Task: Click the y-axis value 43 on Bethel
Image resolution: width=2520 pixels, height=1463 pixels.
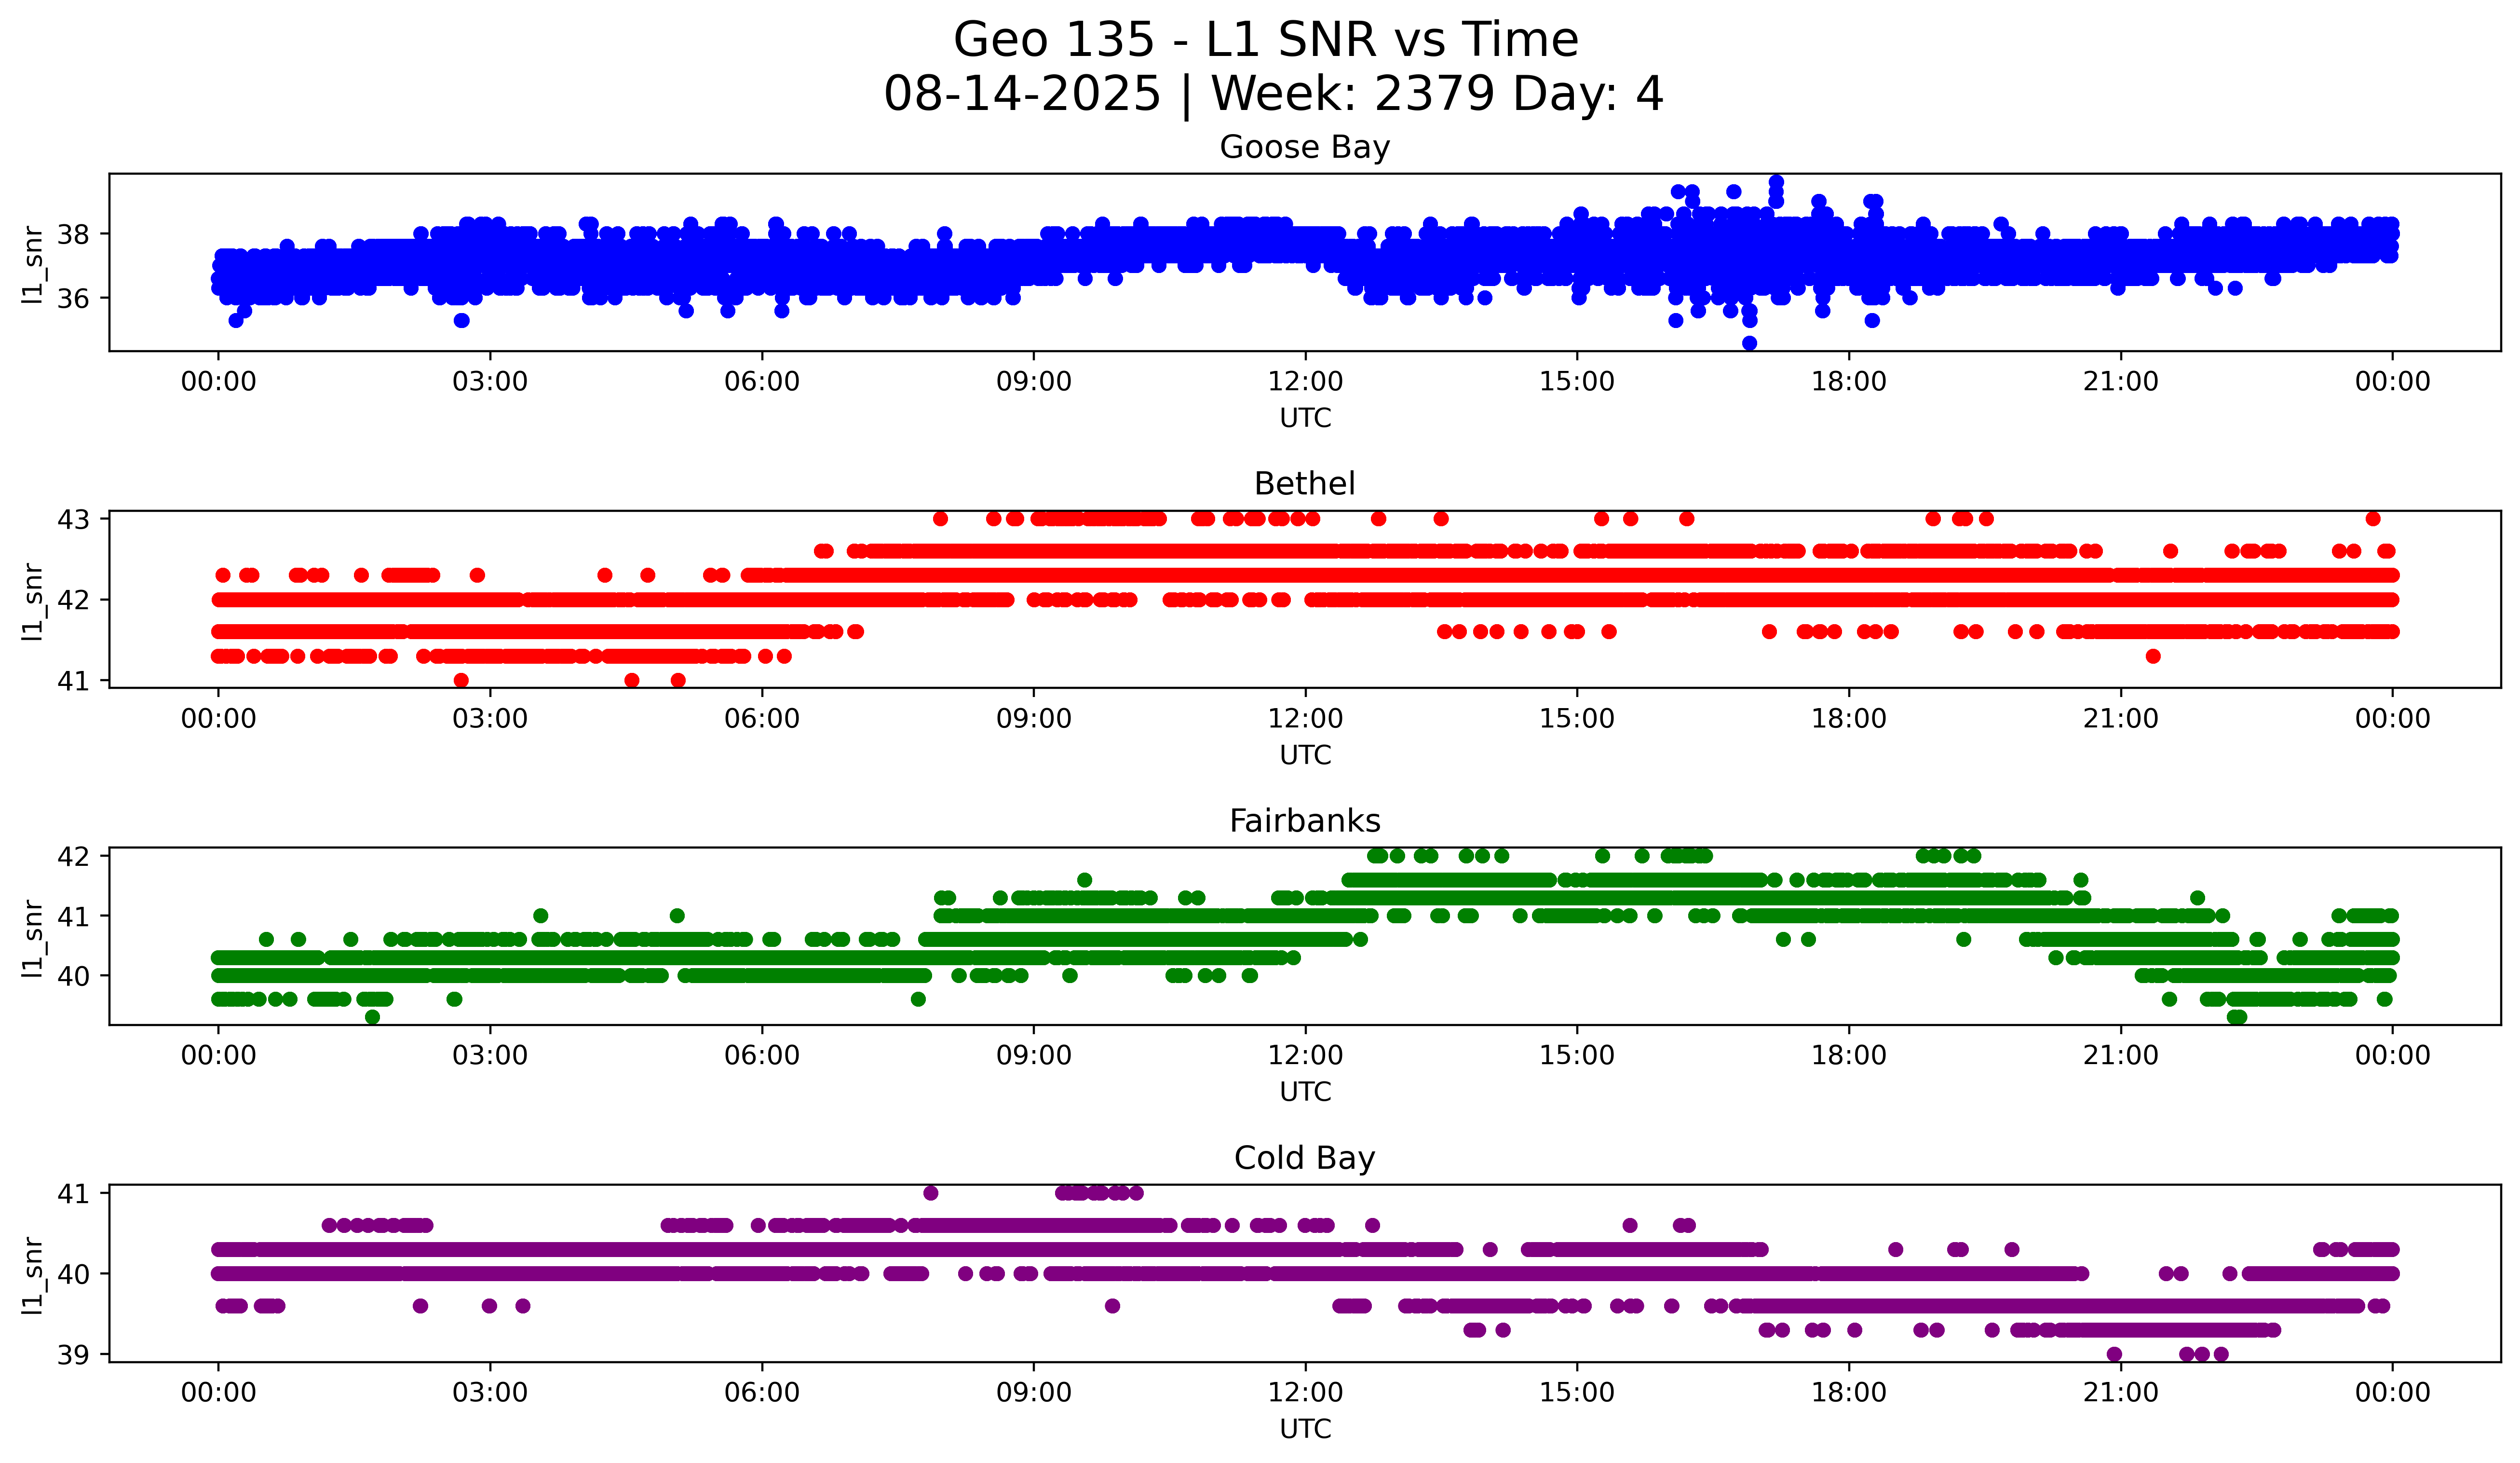Action: pos(73,519)
